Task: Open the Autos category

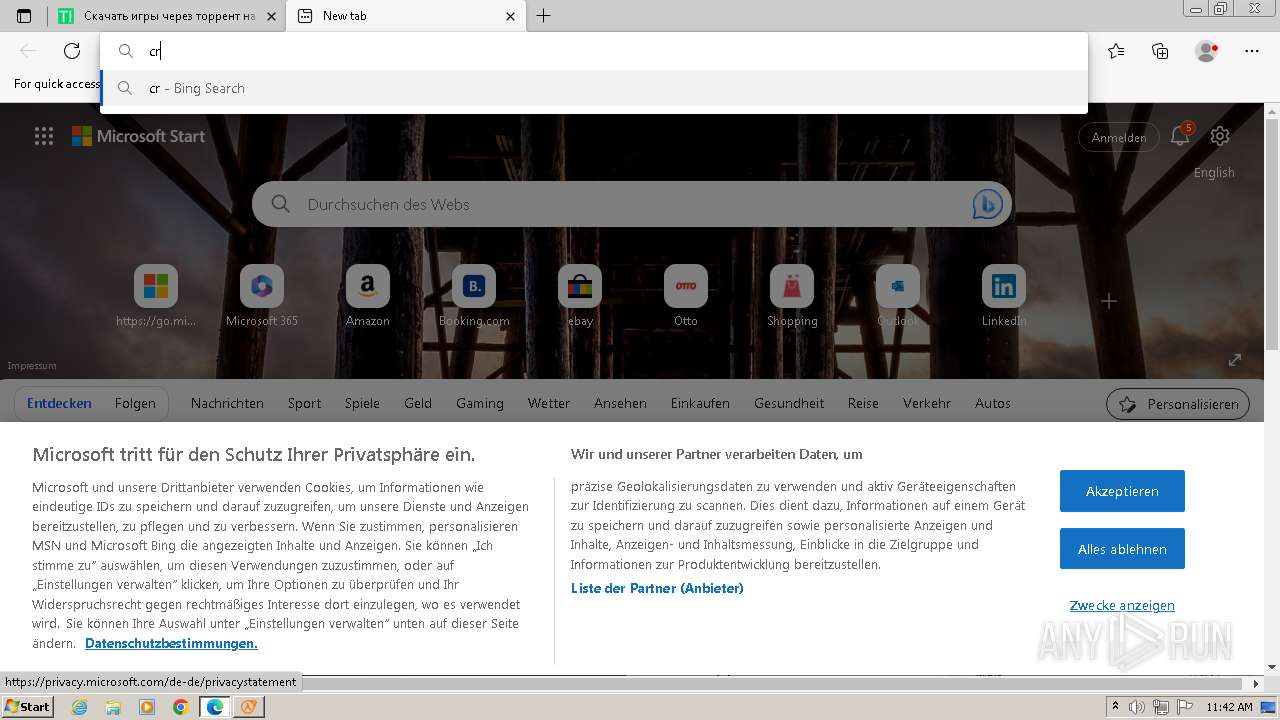Action: click(993, 403)
